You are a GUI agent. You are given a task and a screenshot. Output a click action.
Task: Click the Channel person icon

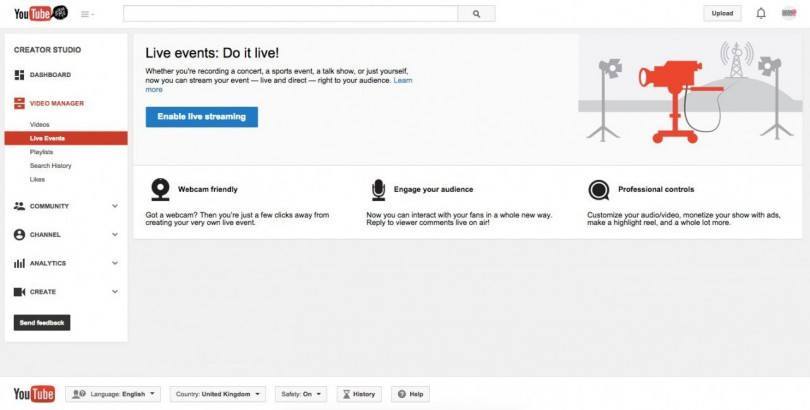(x=19, y=234)
